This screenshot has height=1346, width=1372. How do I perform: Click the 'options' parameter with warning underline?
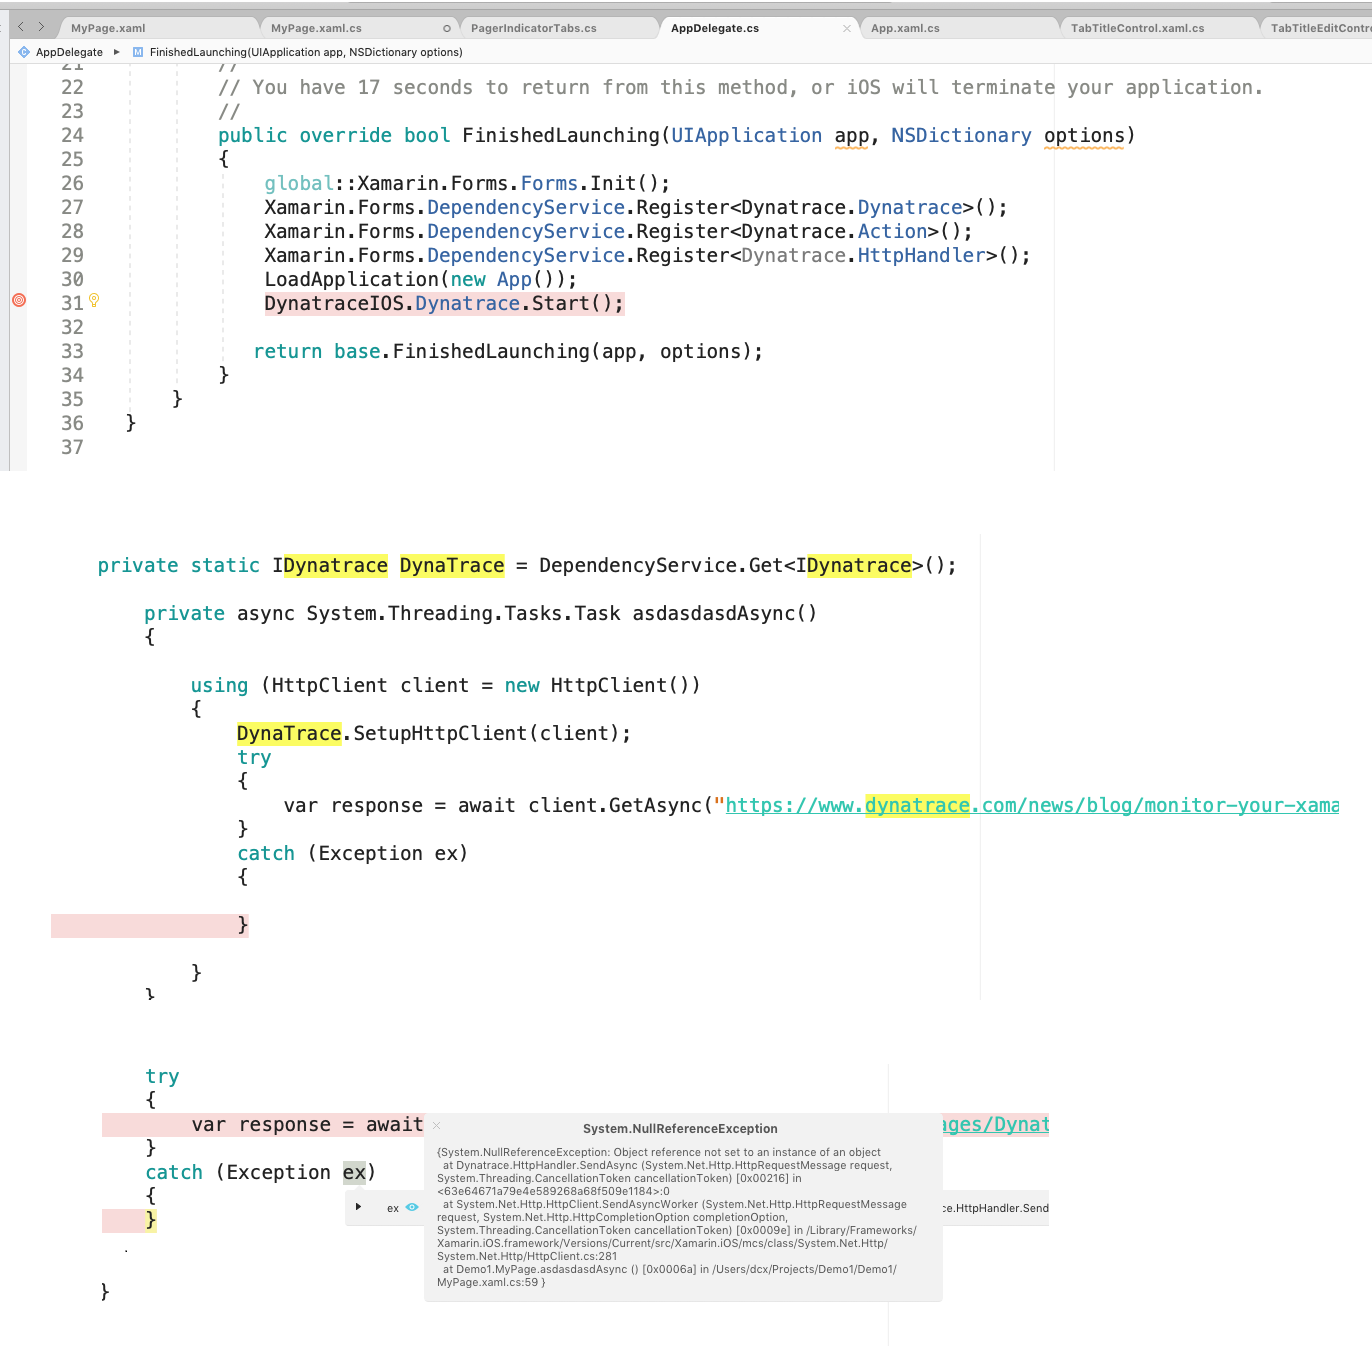tap(1084, 136)
